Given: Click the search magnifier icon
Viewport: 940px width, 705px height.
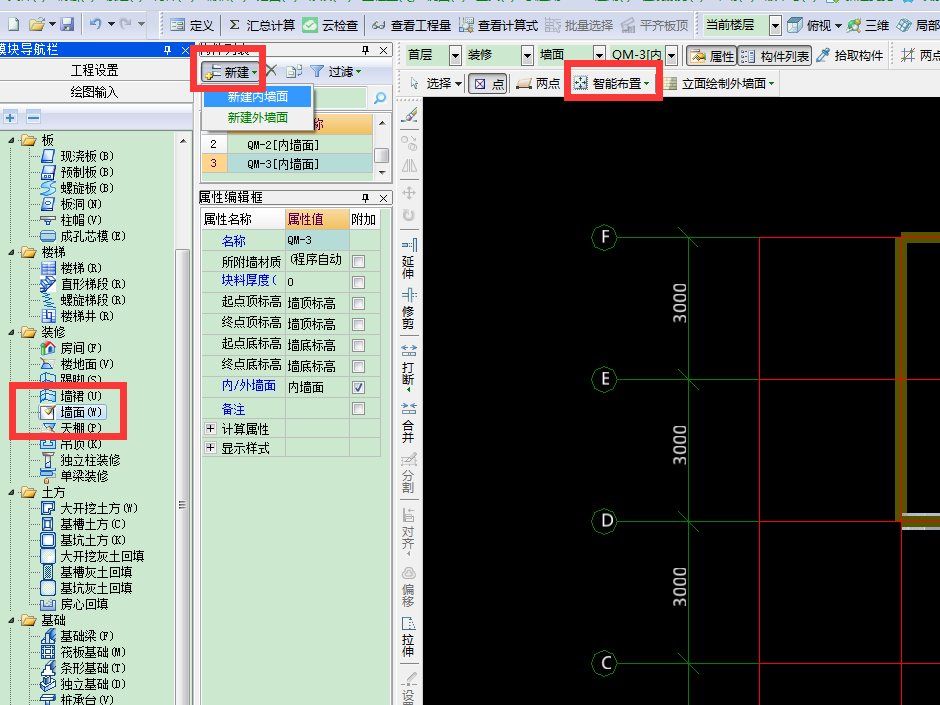Looking at the screenshot, I should [379, 98].
